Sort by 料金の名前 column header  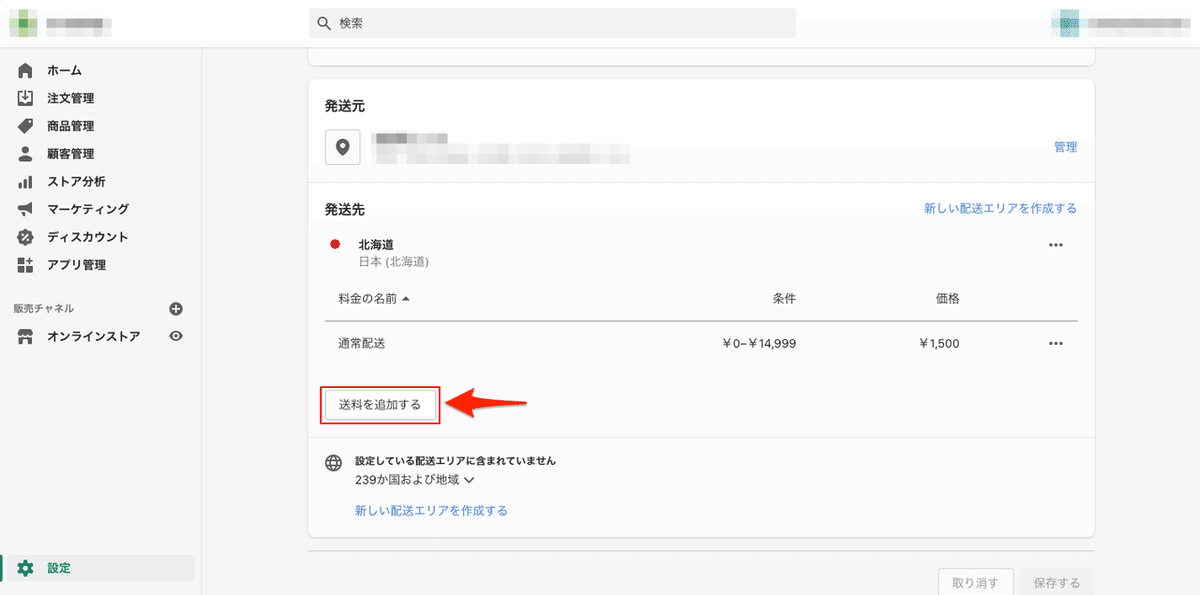(374, 299)
